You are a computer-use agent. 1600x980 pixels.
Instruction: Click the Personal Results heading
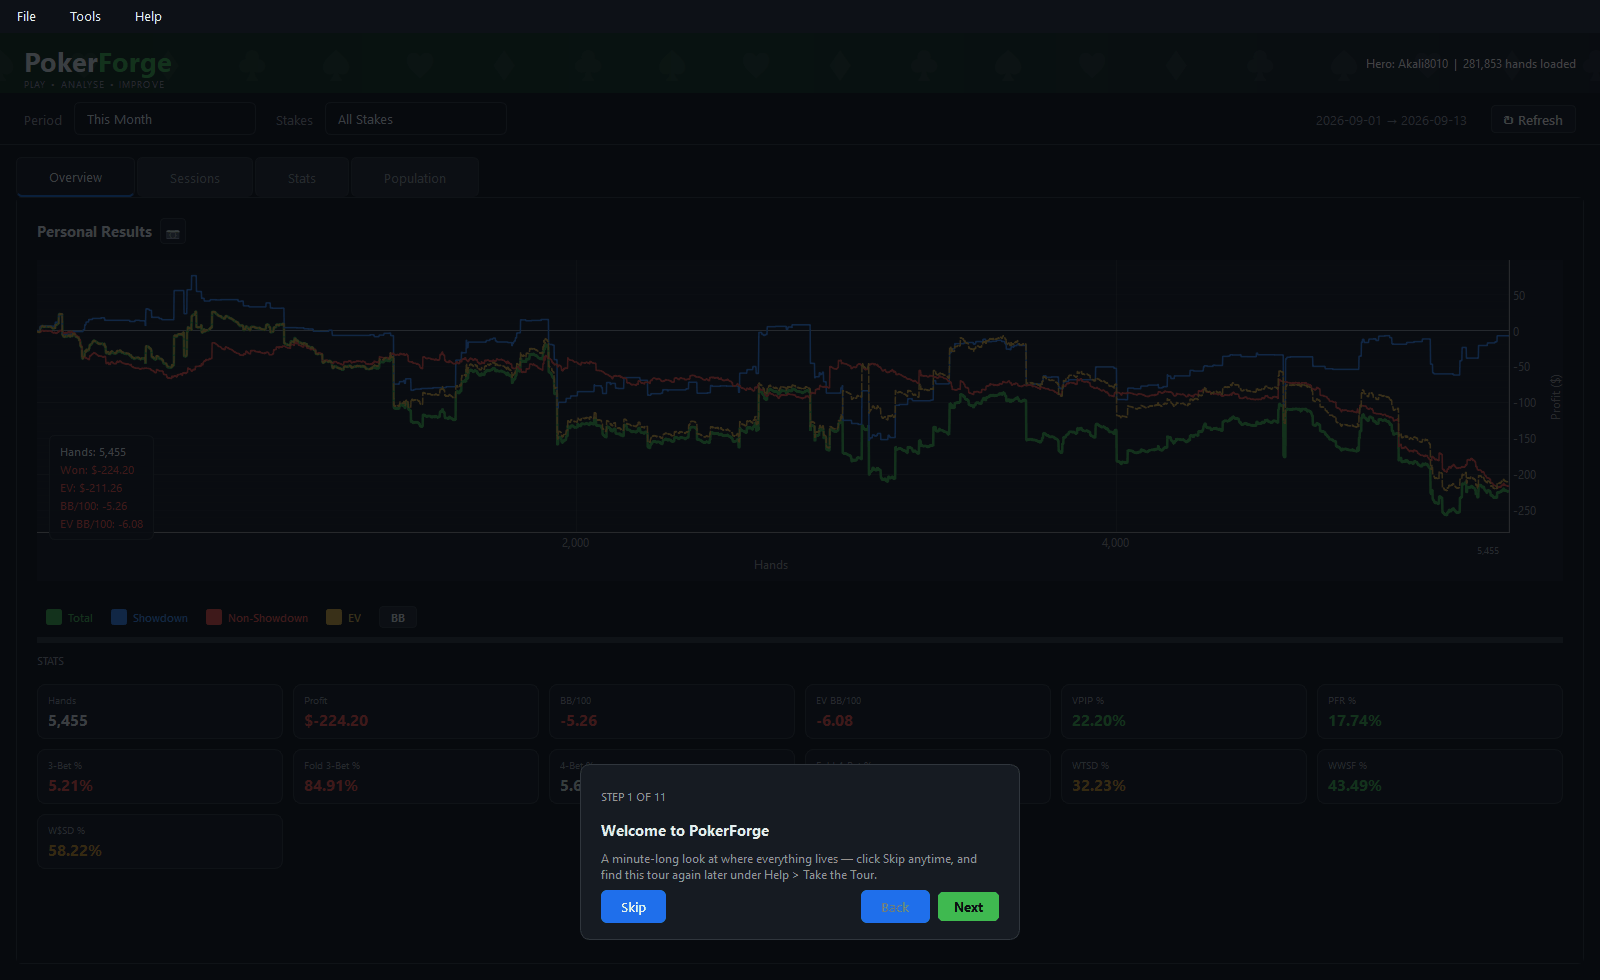[x=95, y=232]
